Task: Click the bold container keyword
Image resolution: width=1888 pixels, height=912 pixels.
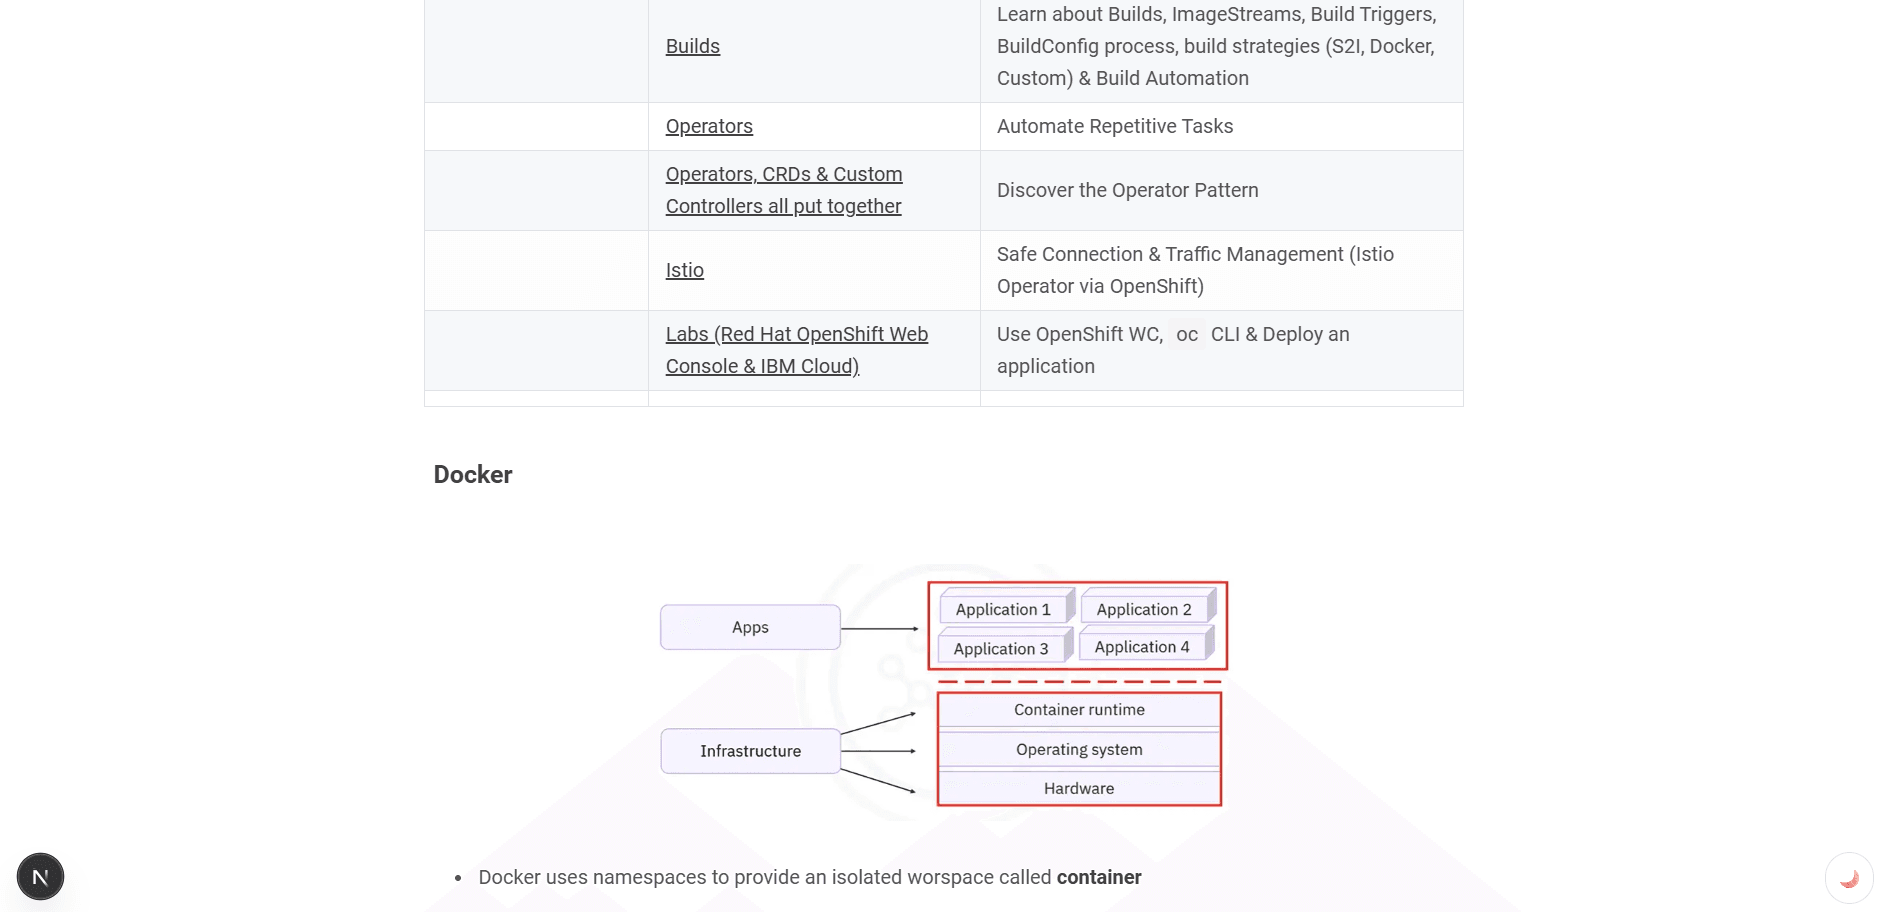Action: 1099,877
